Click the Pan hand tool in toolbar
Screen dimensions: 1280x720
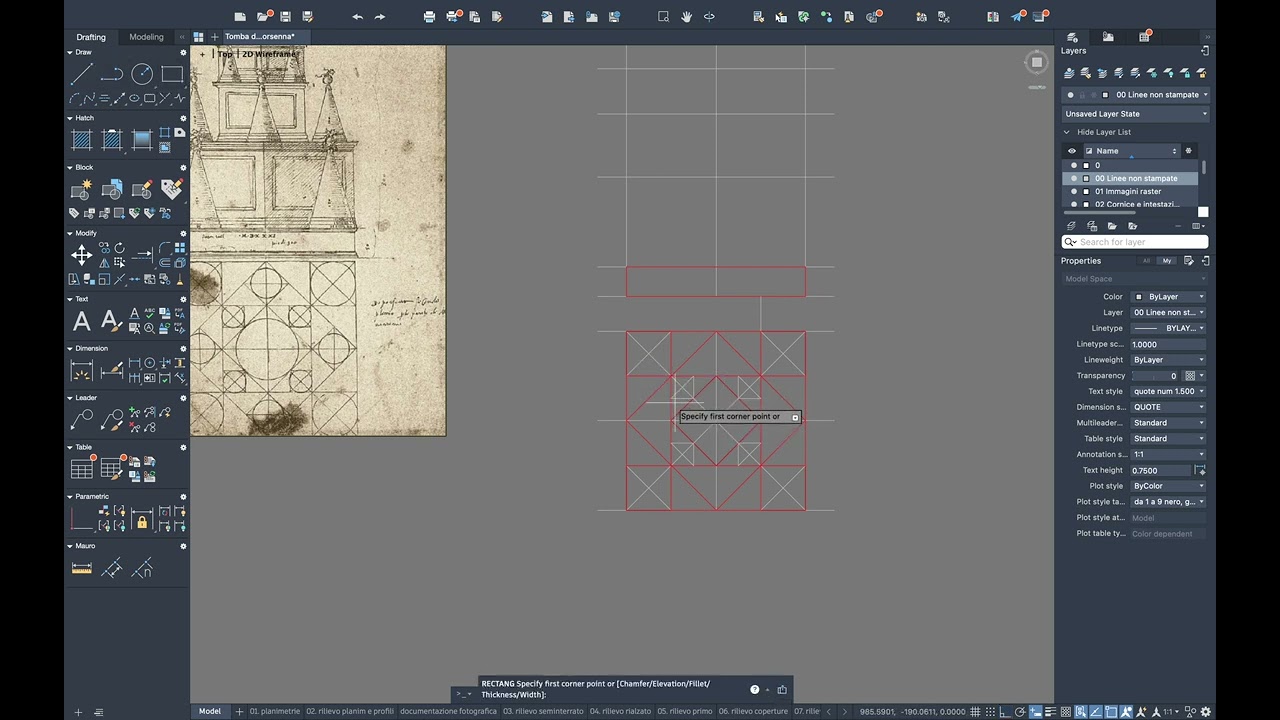686,16
